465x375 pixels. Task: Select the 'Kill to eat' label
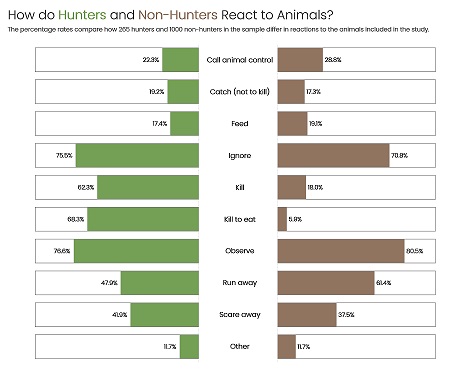coord(240,219)
